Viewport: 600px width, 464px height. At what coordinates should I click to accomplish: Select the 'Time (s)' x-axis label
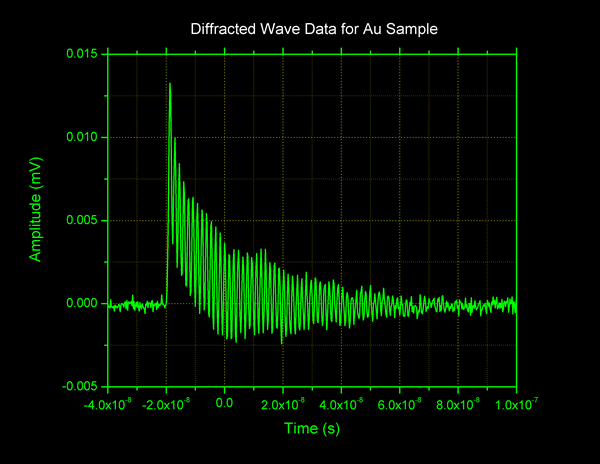tap(311, 427)
